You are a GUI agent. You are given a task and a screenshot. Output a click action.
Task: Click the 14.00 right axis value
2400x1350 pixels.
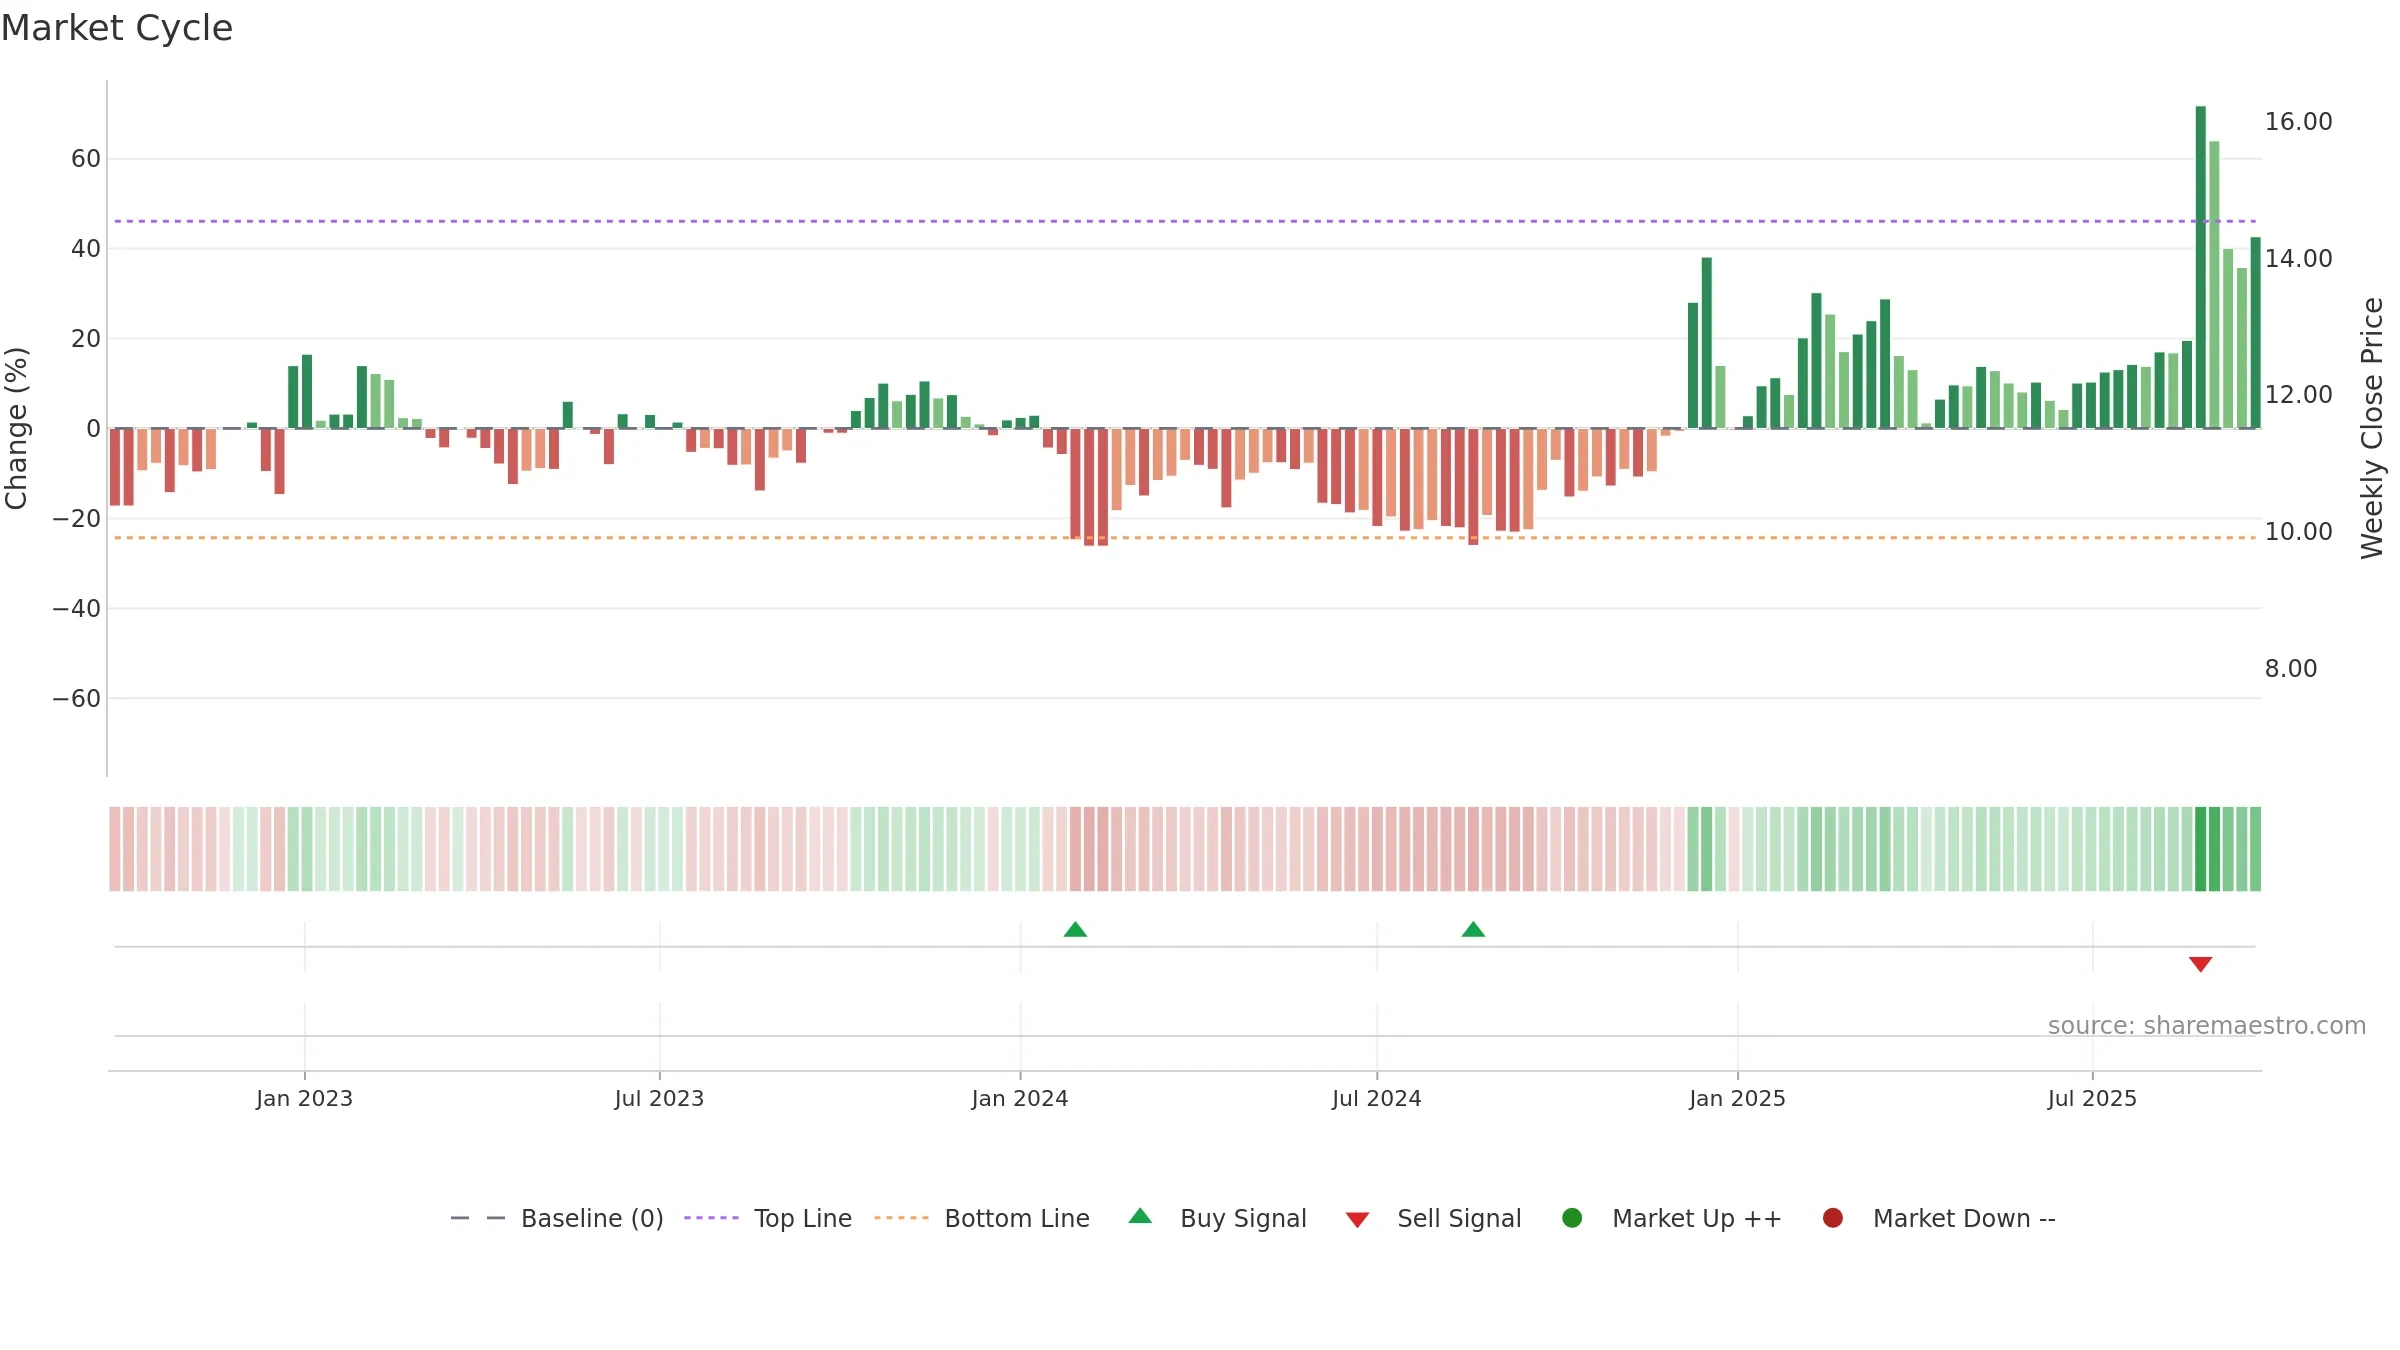pyautogui.click(x=2298, y=259)
